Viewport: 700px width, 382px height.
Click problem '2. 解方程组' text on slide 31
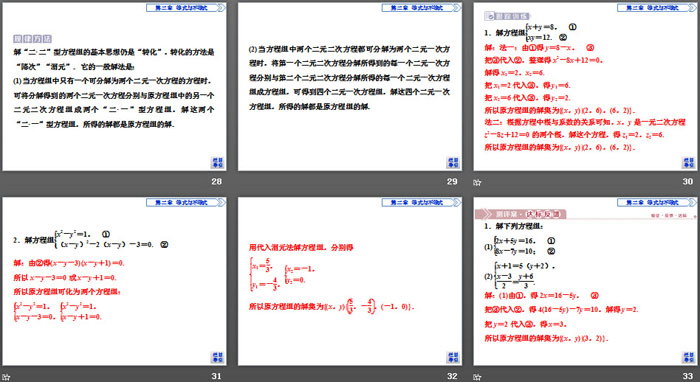[x=33, y=240]
